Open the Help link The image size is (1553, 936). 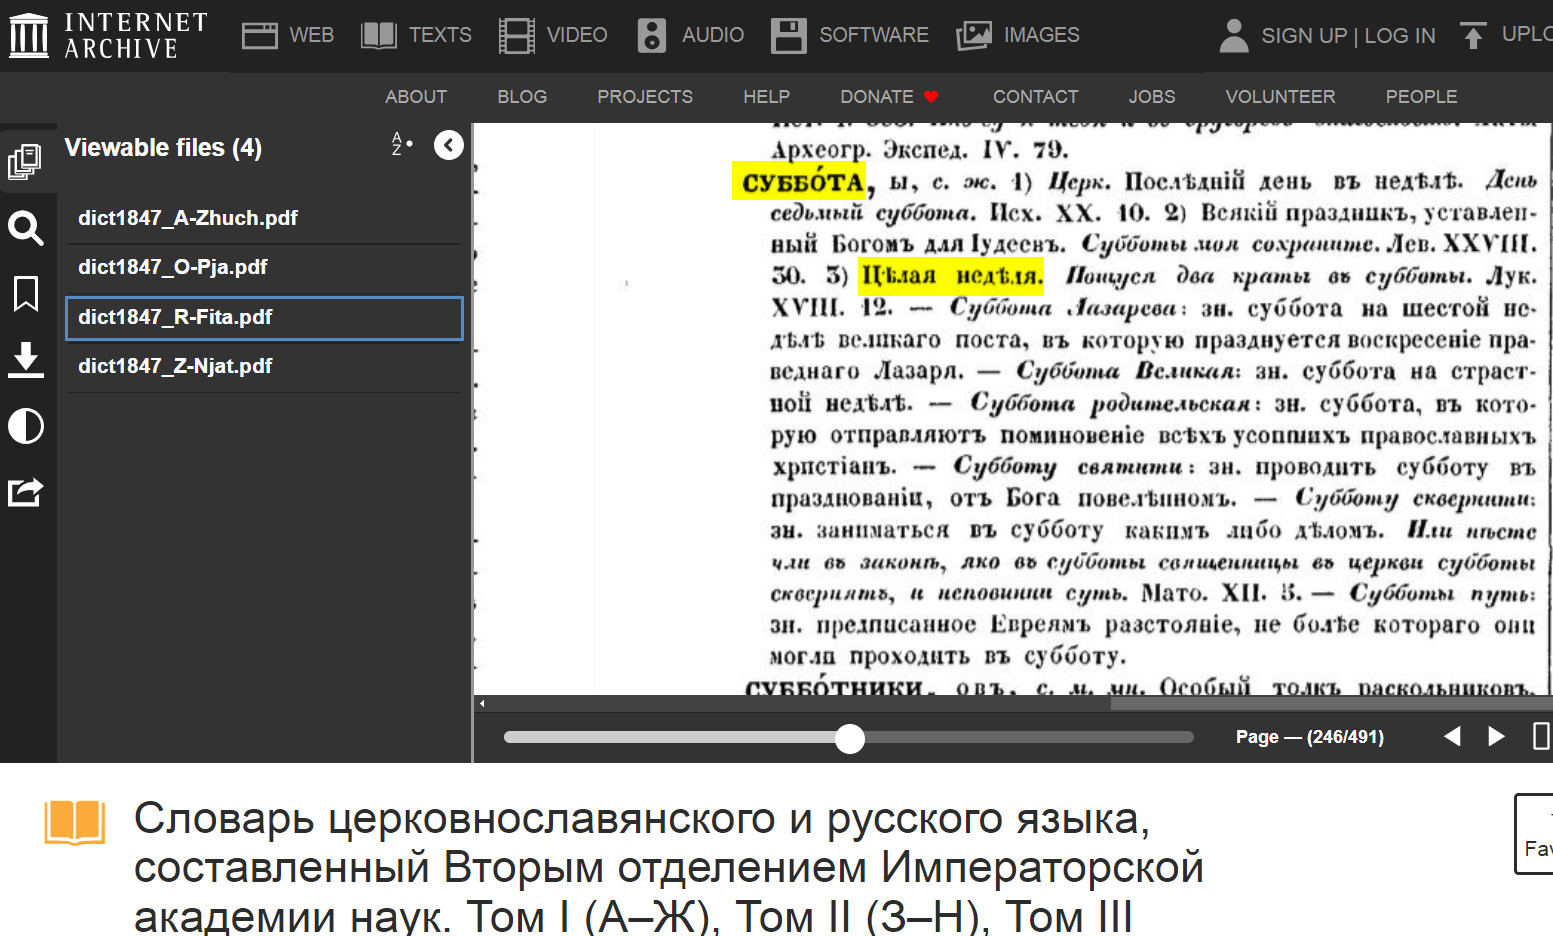(766, 97)
